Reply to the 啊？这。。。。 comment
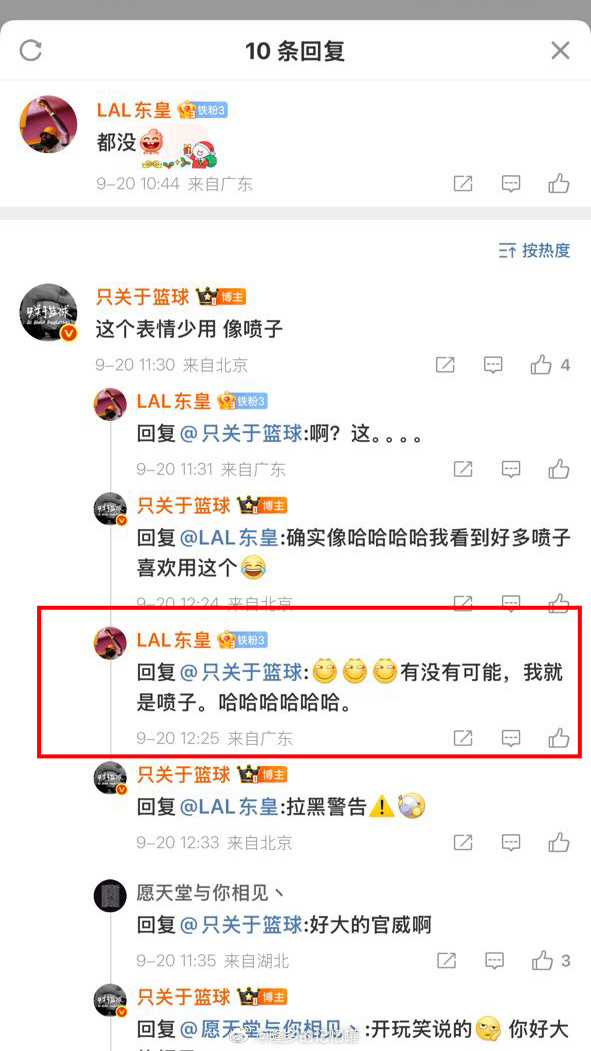591x1051 pixels. click(511, 469)
